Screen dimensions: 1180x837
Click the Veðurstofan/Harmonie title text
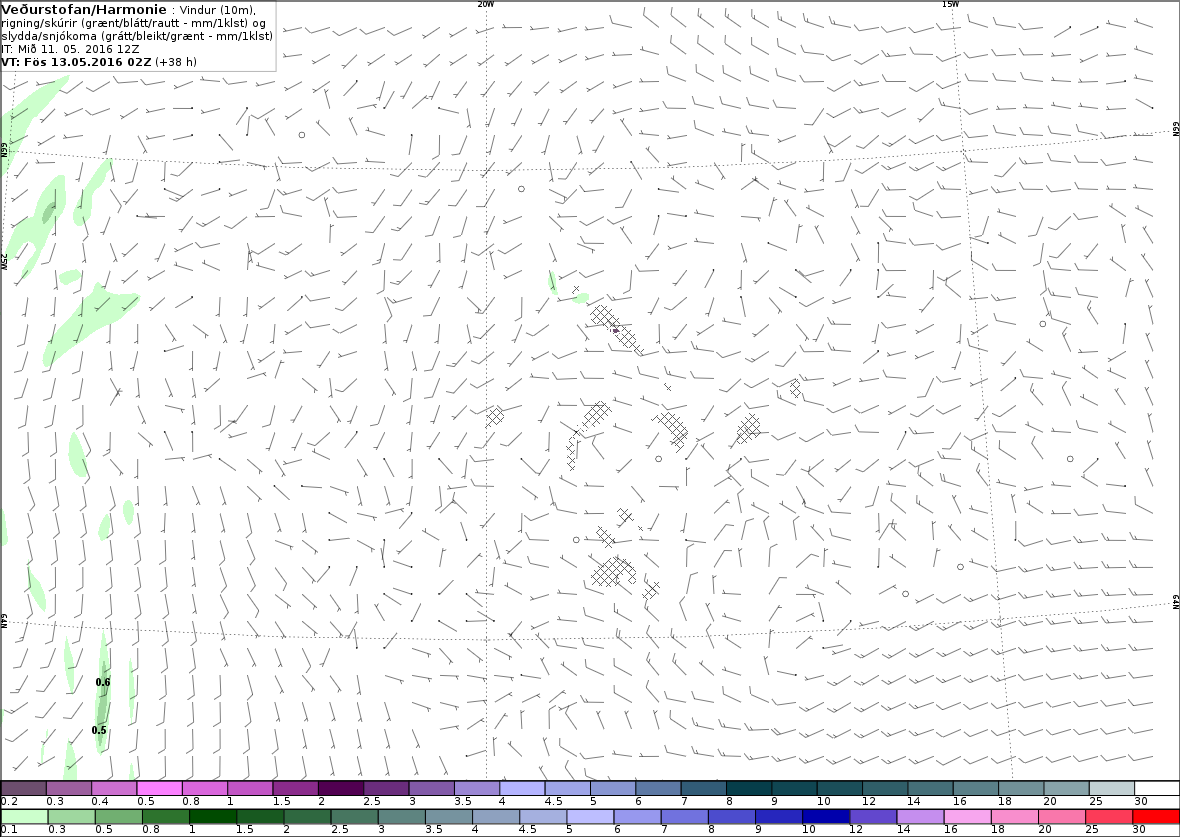tap(84, 10)
